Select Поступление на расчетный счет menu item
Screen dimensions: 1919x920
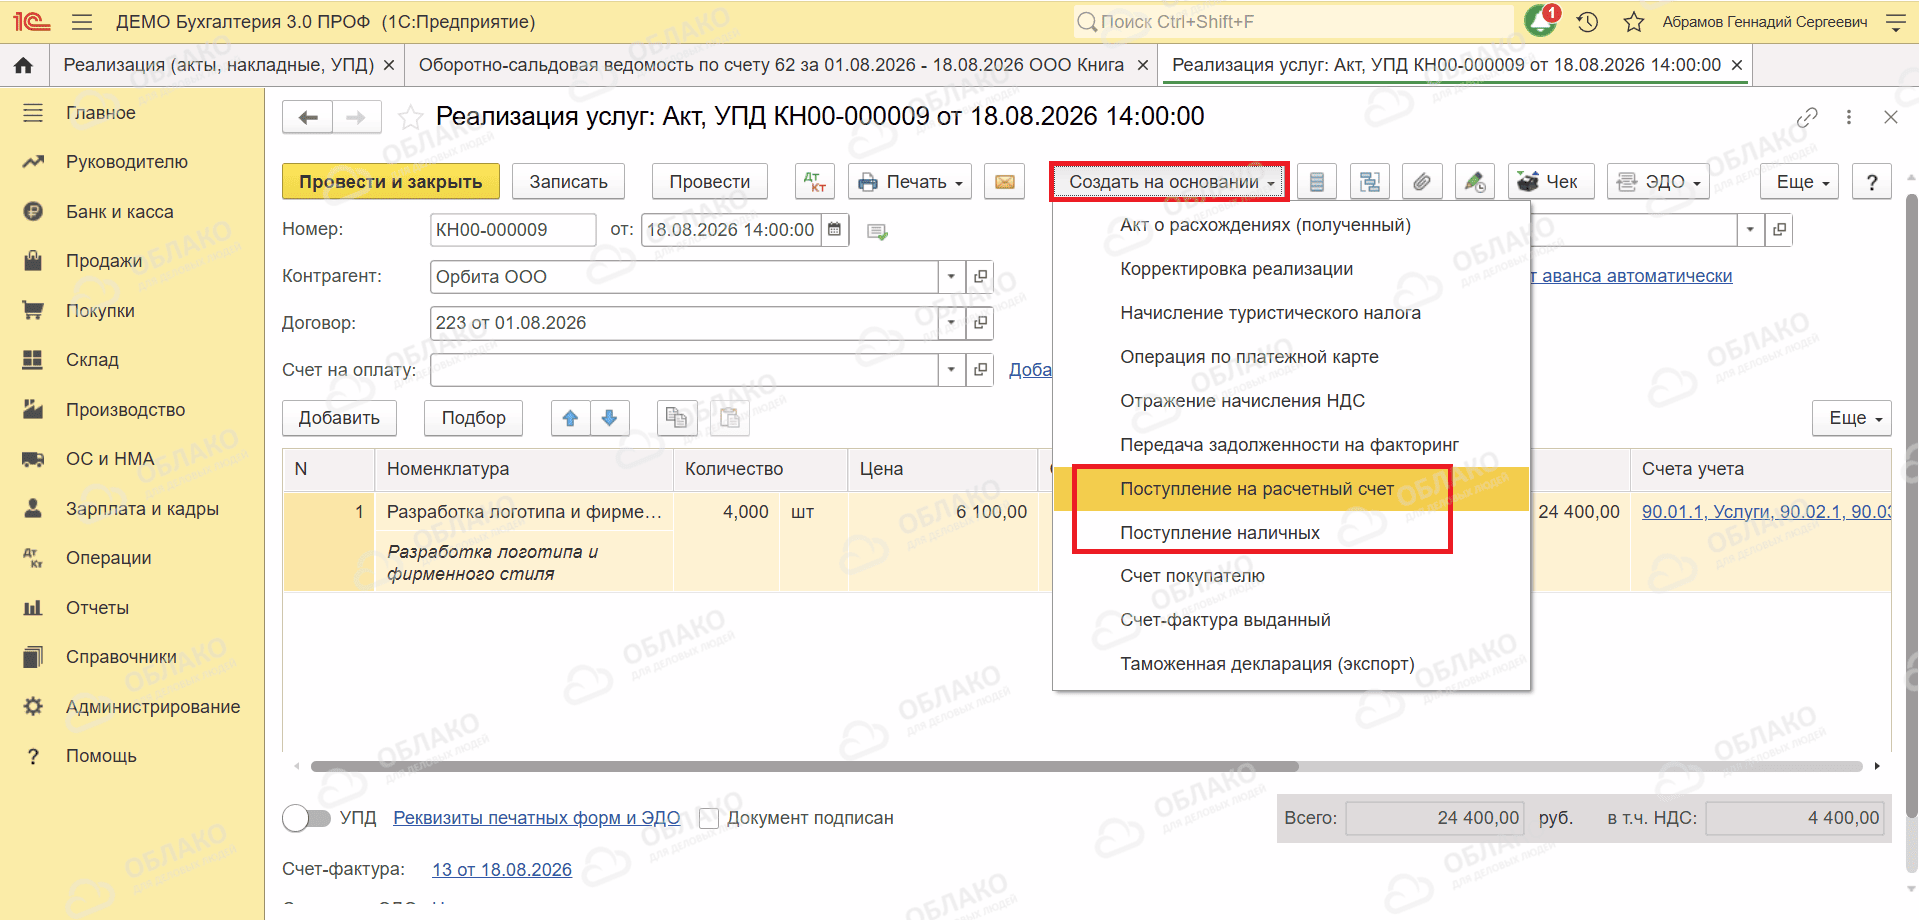[x=1256, y=489]
